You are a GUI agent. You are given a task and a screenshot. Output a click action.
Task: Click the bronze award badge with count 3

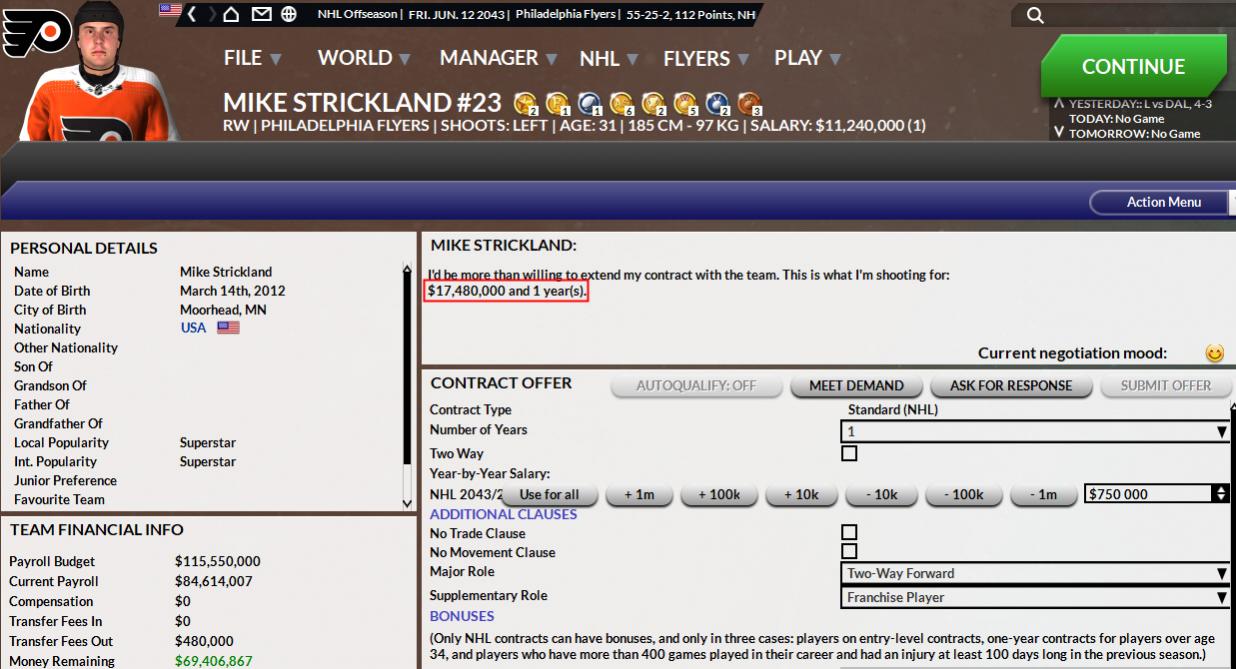click(750, 103)
